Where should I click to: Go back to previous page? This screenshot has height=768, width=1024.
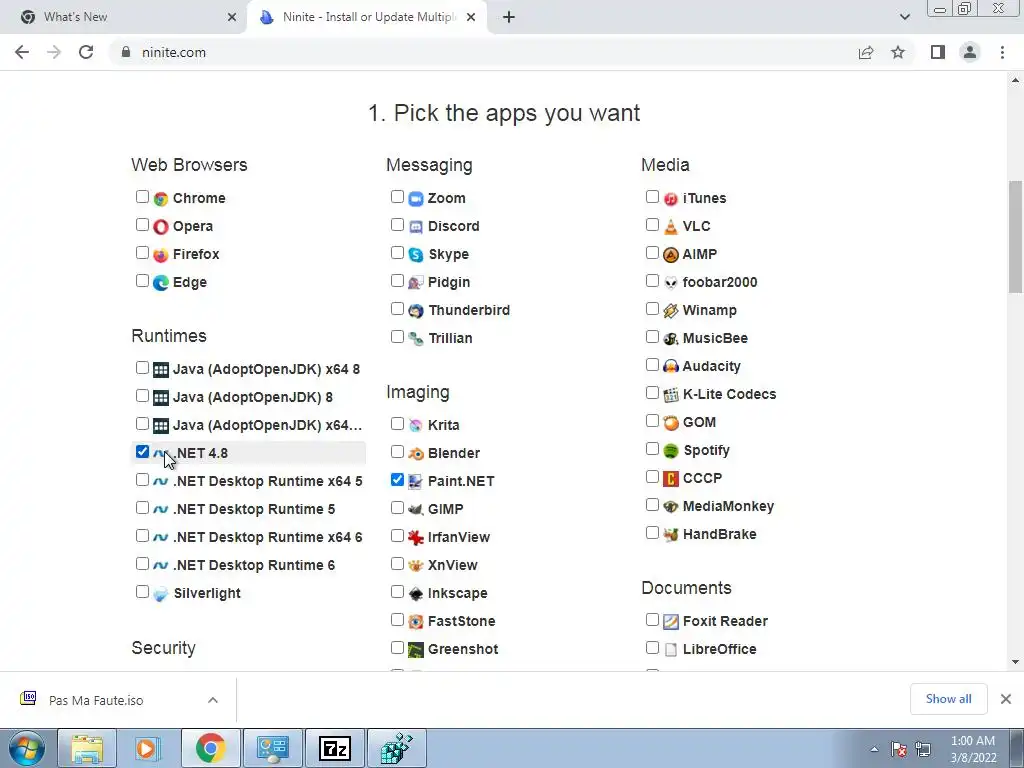pos(22,52)
